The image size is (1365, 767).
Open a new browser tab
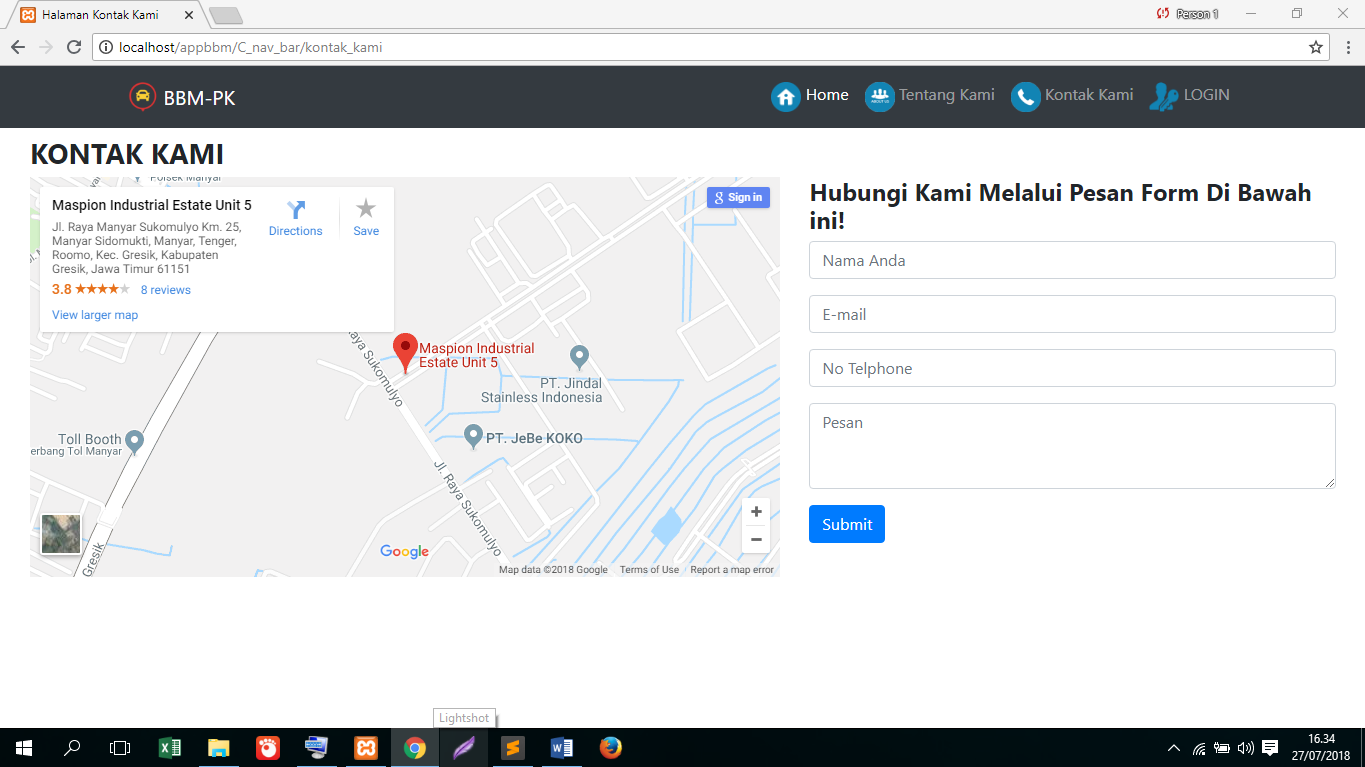(x=226, y=15)
